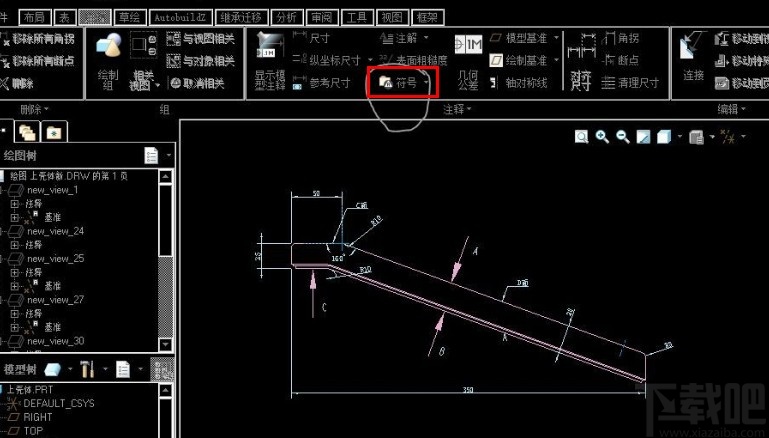The width and height of the screenshot is (769, 438).
Task: Expand 基准 under new_view_27
Action: [15, 327]
